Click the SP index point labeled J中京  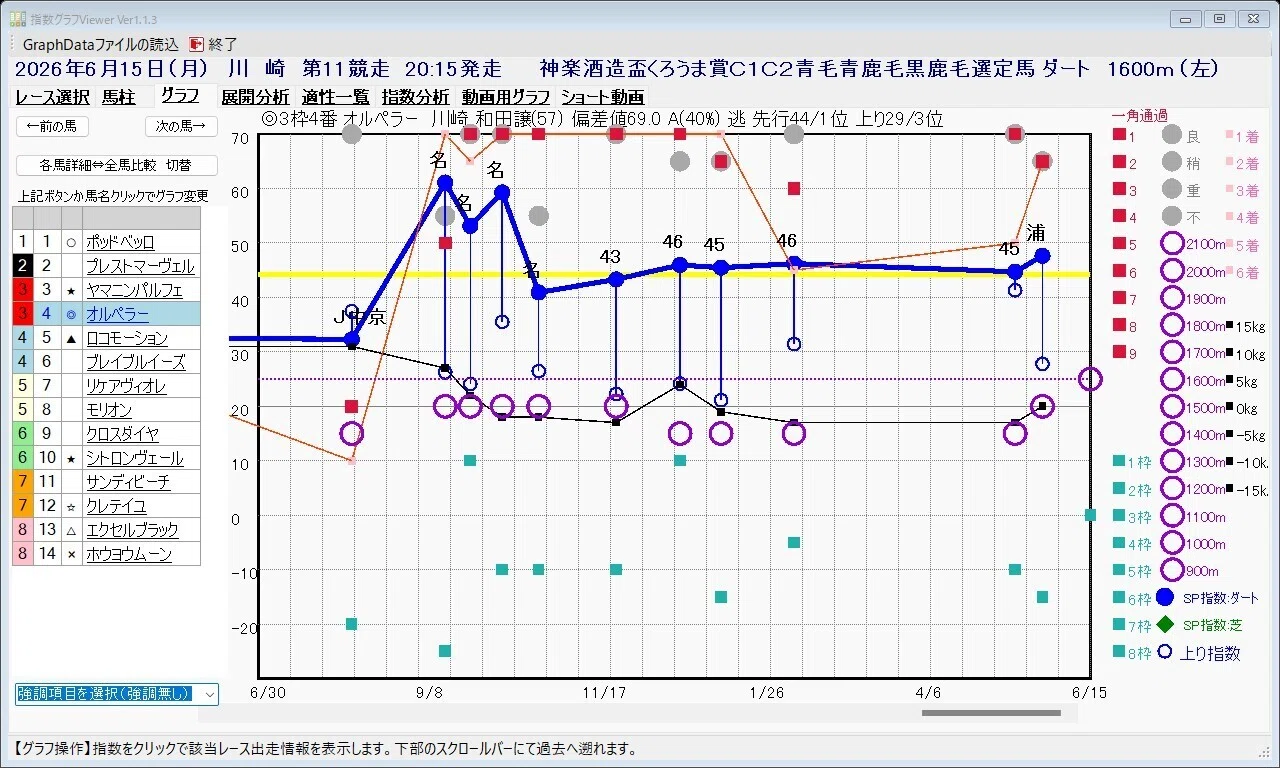point(352,340)
